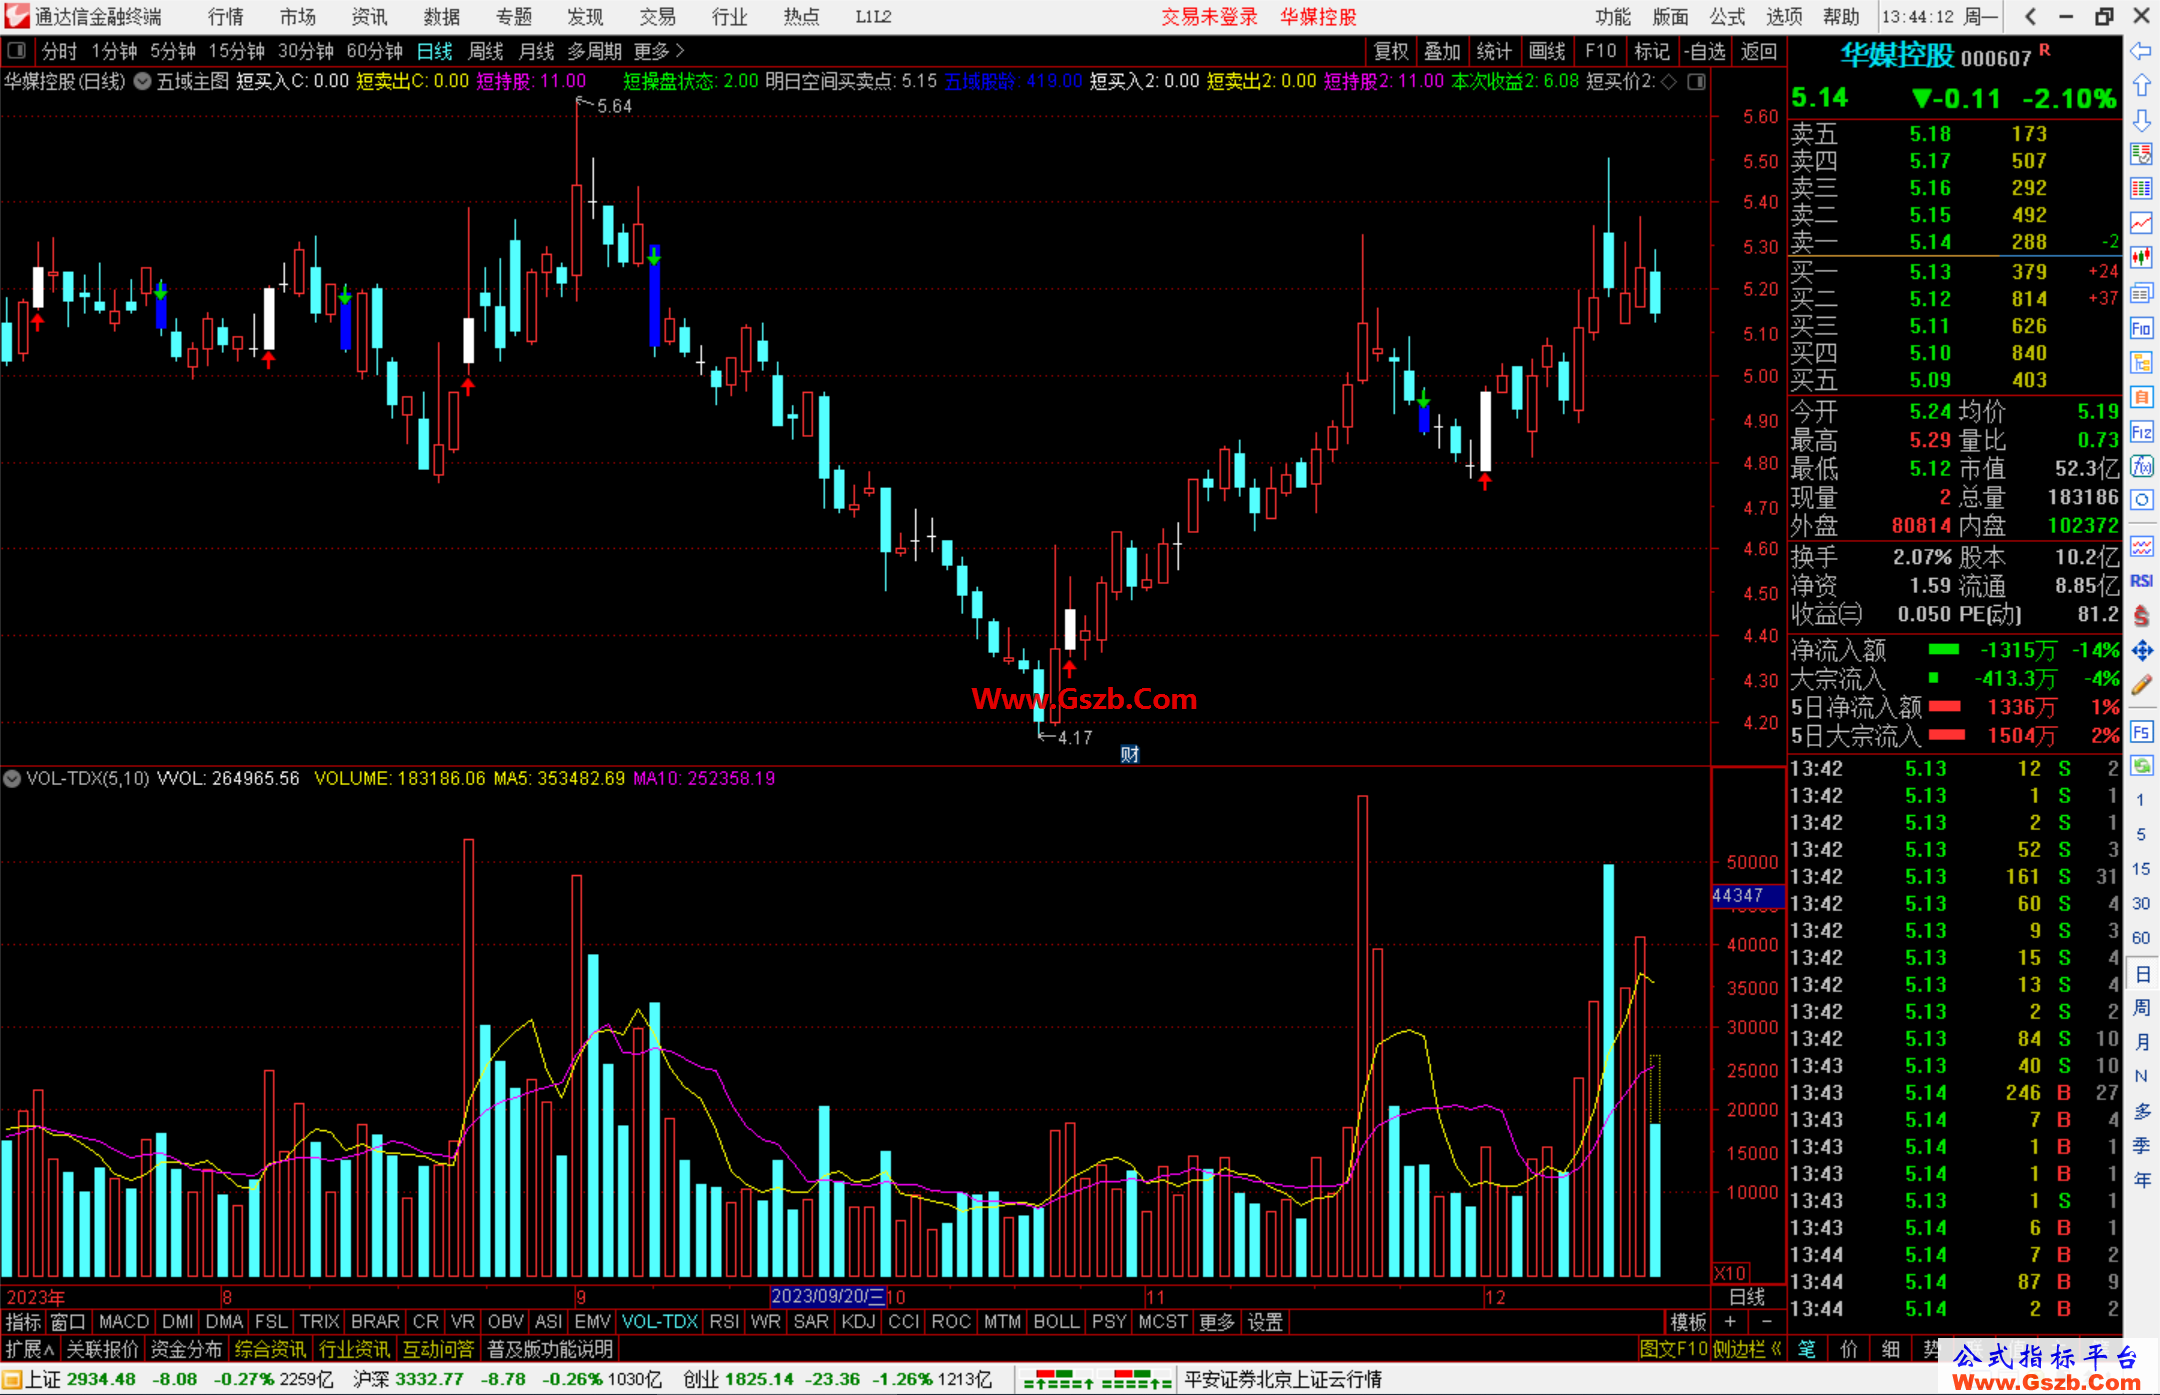
Task: Open the 功能 menu
Action: click(x=1612, y=17)
